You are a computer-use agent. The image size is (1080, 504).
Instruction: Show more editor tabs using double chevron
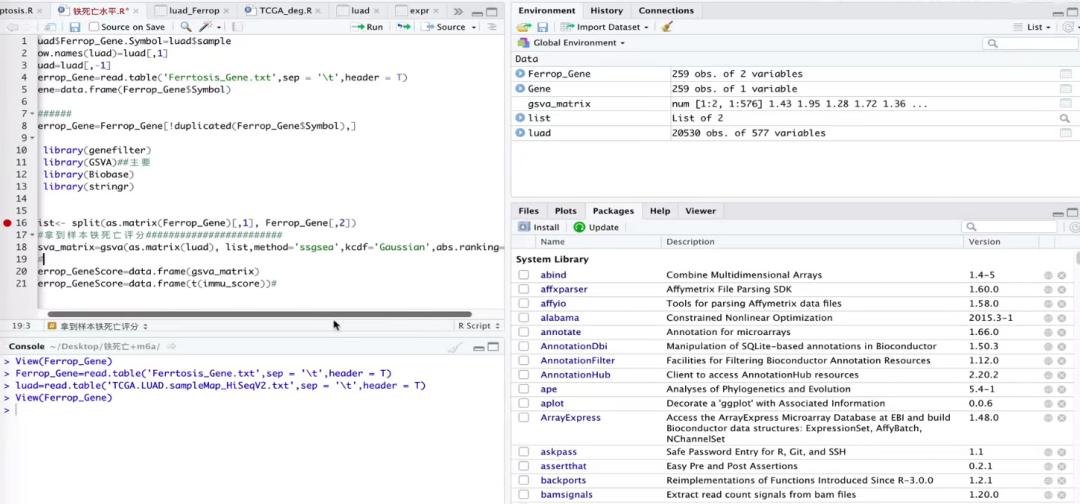[x=459, y=12]
